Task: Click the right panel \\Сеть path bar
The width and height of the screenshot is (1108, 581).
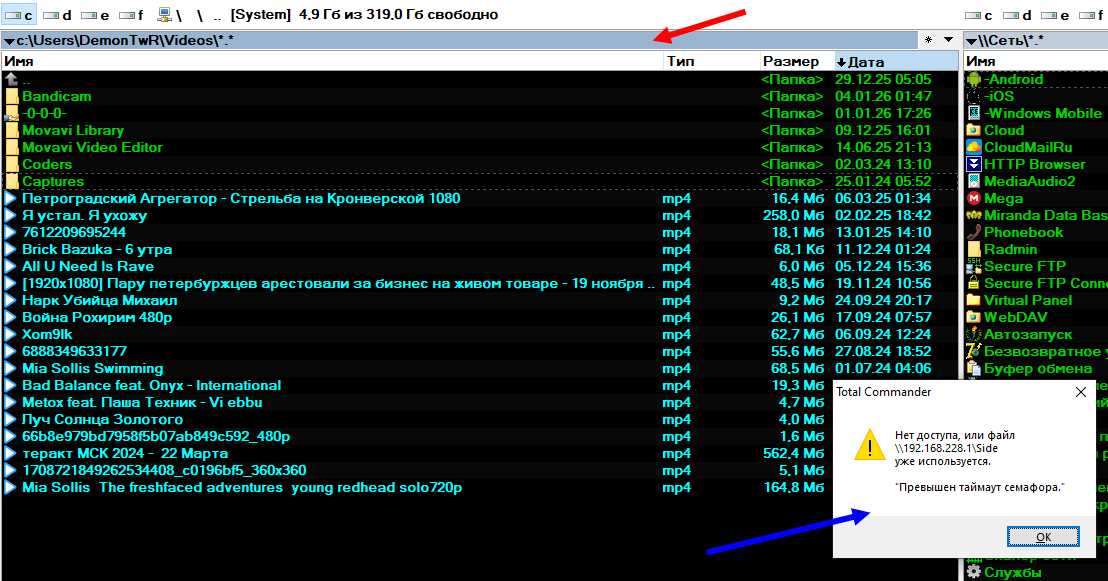Action: 1036,40
